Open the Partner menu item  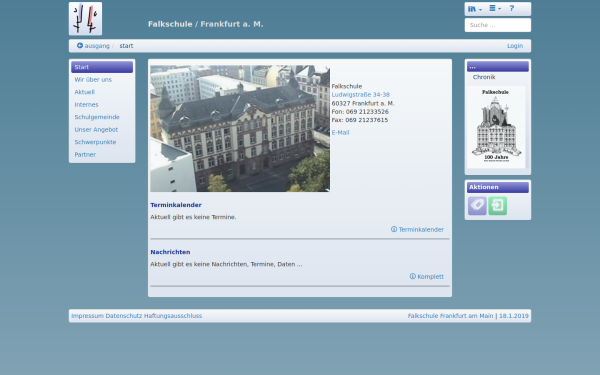85,155
